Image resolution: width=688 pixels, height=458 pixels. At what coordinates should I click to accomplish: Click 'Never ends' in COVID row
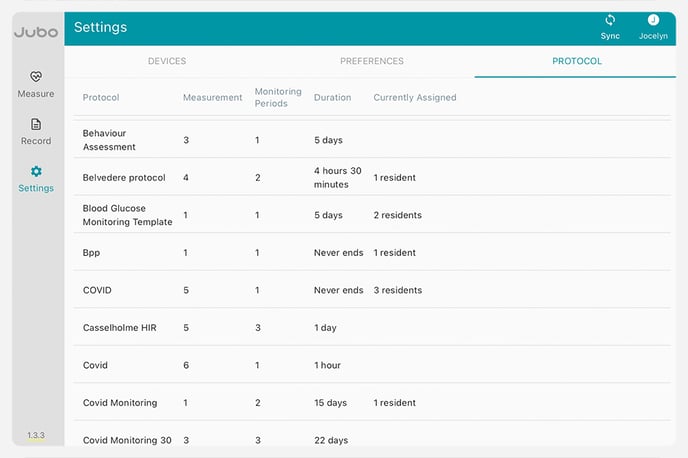click(338, 290)
